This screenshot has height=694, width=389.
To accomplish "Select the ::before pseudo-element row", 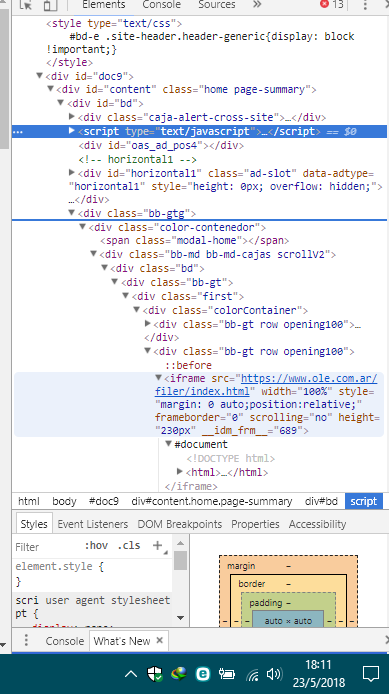I will (x=189, y=365).
